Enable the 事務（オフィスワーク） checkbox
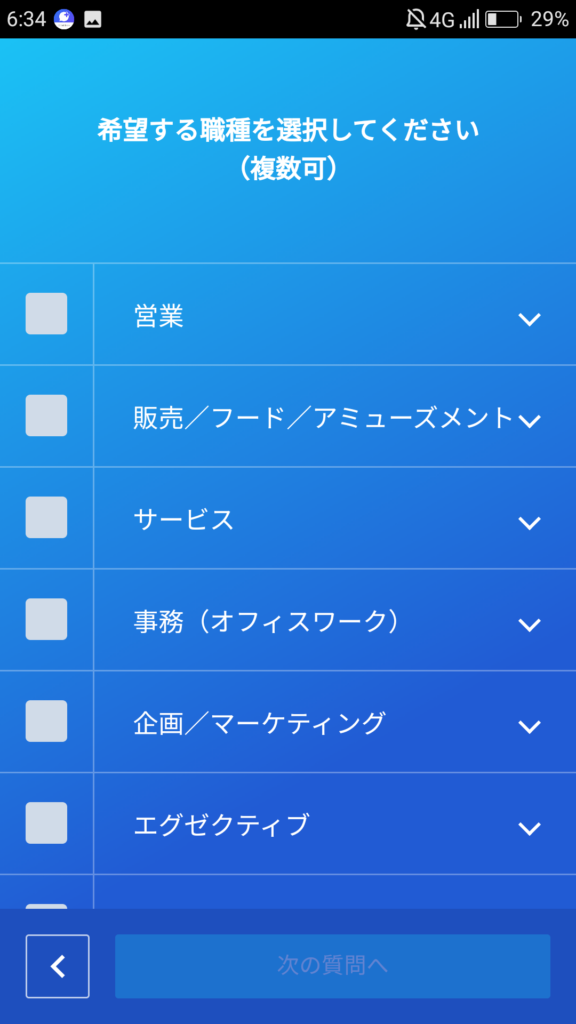The height and width of the screenshot is (1024, 576). tap(46, 619)
